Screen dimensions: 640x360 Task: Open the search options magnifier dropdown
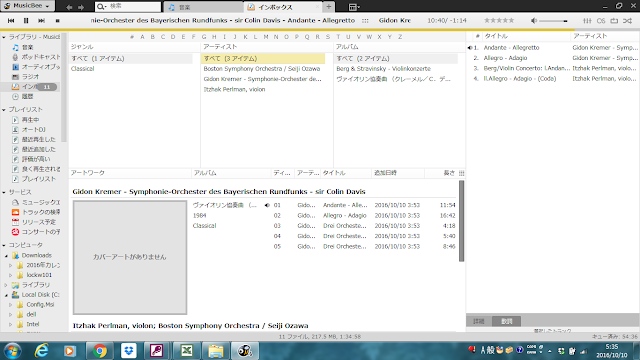[102, 7]
